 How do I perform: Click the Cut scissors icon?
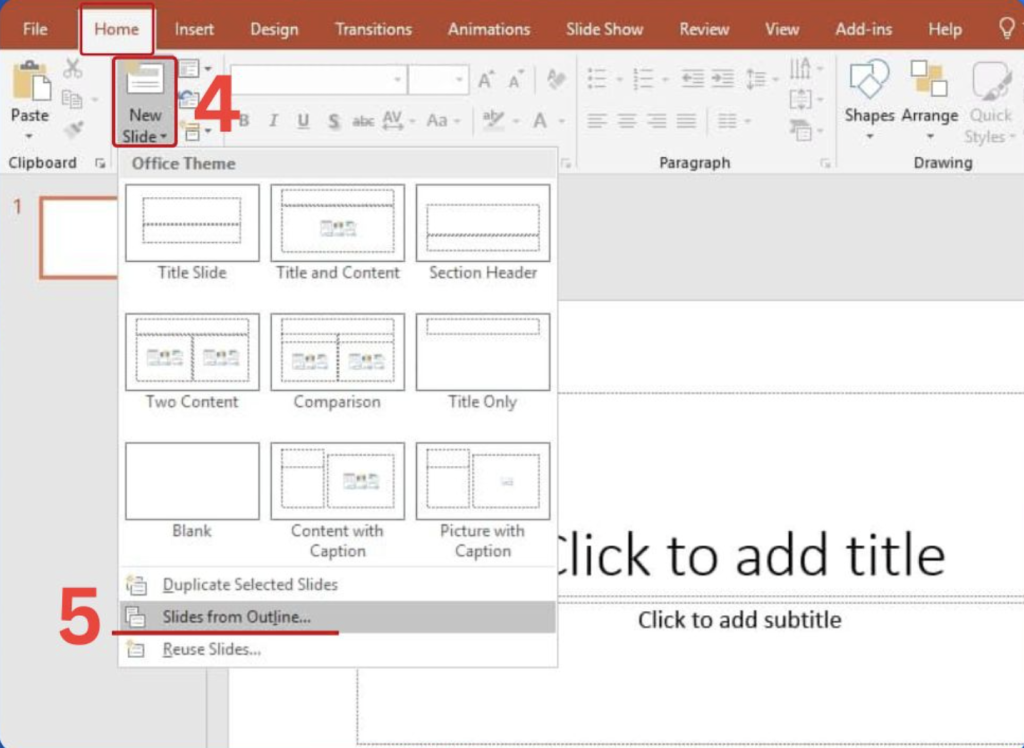73,69
